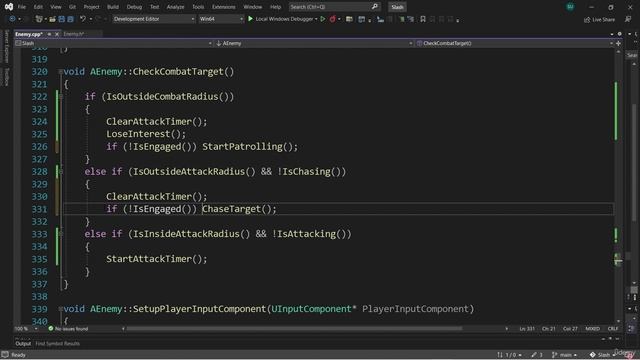Click the tab settings gear icon above the editor
640x360 pixels.
620,34
